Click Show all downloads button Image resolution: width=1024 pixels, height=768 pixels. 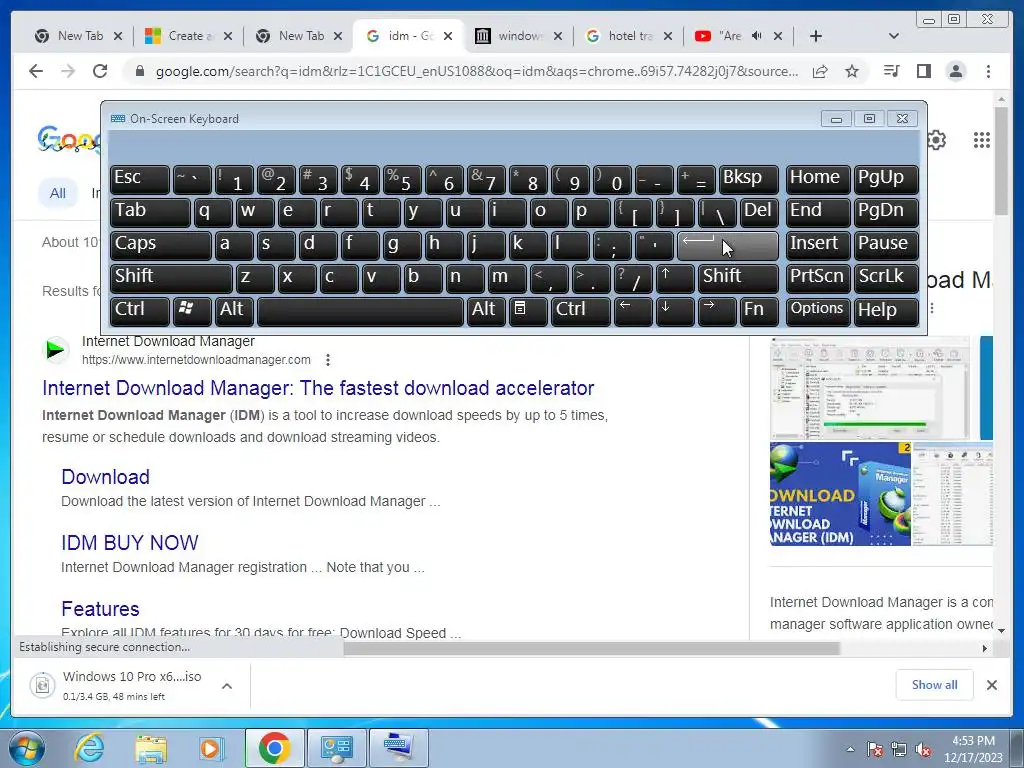point(935,685)
